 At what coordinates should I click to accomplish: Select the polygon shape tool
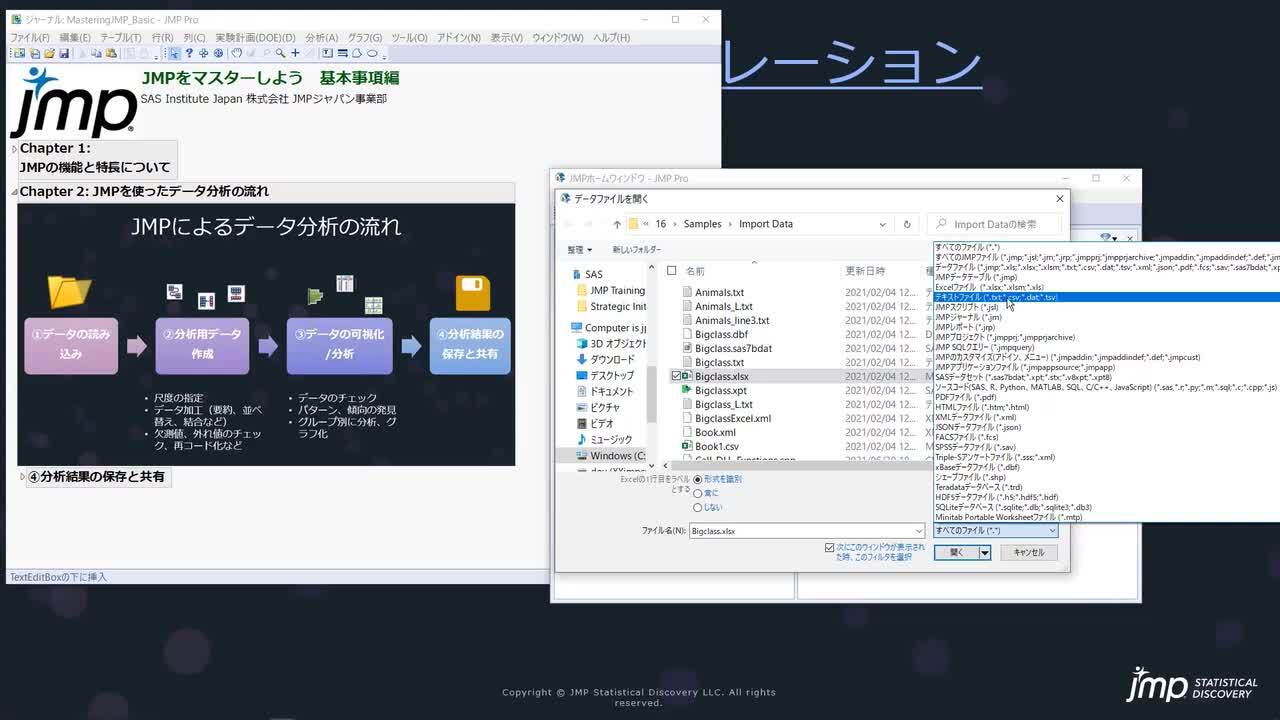coord(357,53)
